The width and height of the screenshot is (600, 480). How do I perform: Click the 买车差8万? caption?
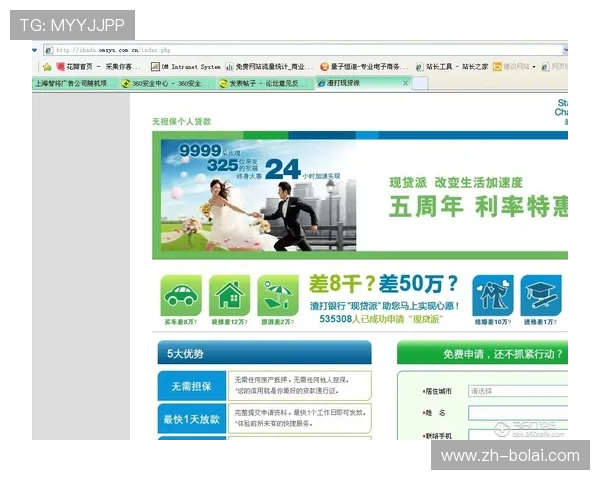(x=181, y=322)
